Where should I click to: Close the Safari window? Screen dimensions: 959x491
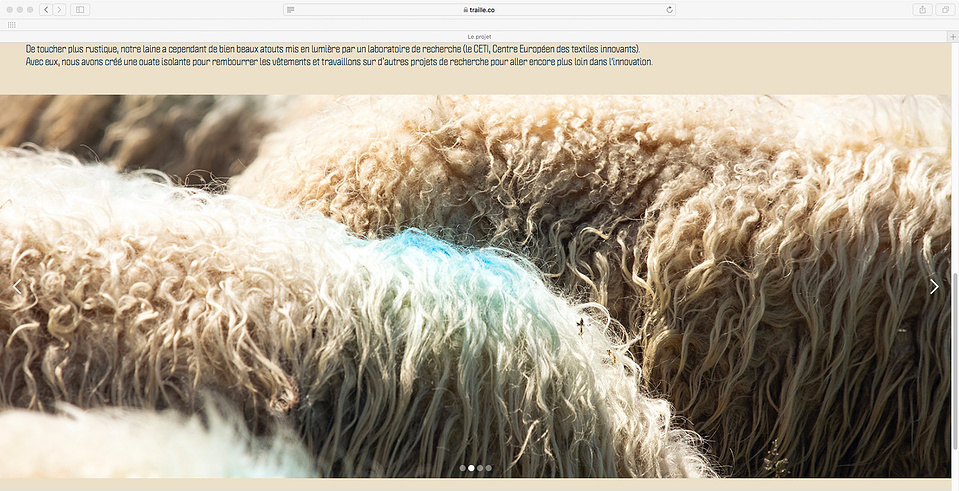pyautogui.click(x=9, y=10)
